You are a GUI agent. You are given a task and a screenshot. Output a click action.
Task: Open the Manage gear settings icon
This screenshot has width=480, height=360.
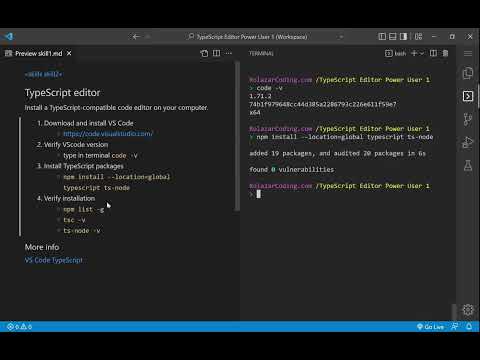(x=468, y=310)
